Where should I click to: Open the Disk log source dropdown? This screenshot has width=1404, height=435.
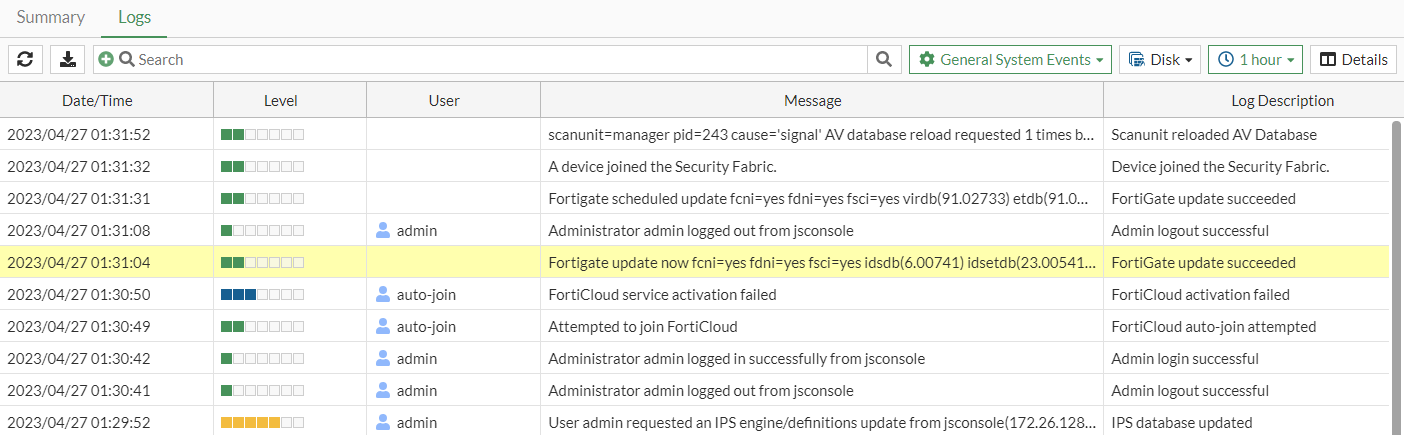coord(1159,60)
